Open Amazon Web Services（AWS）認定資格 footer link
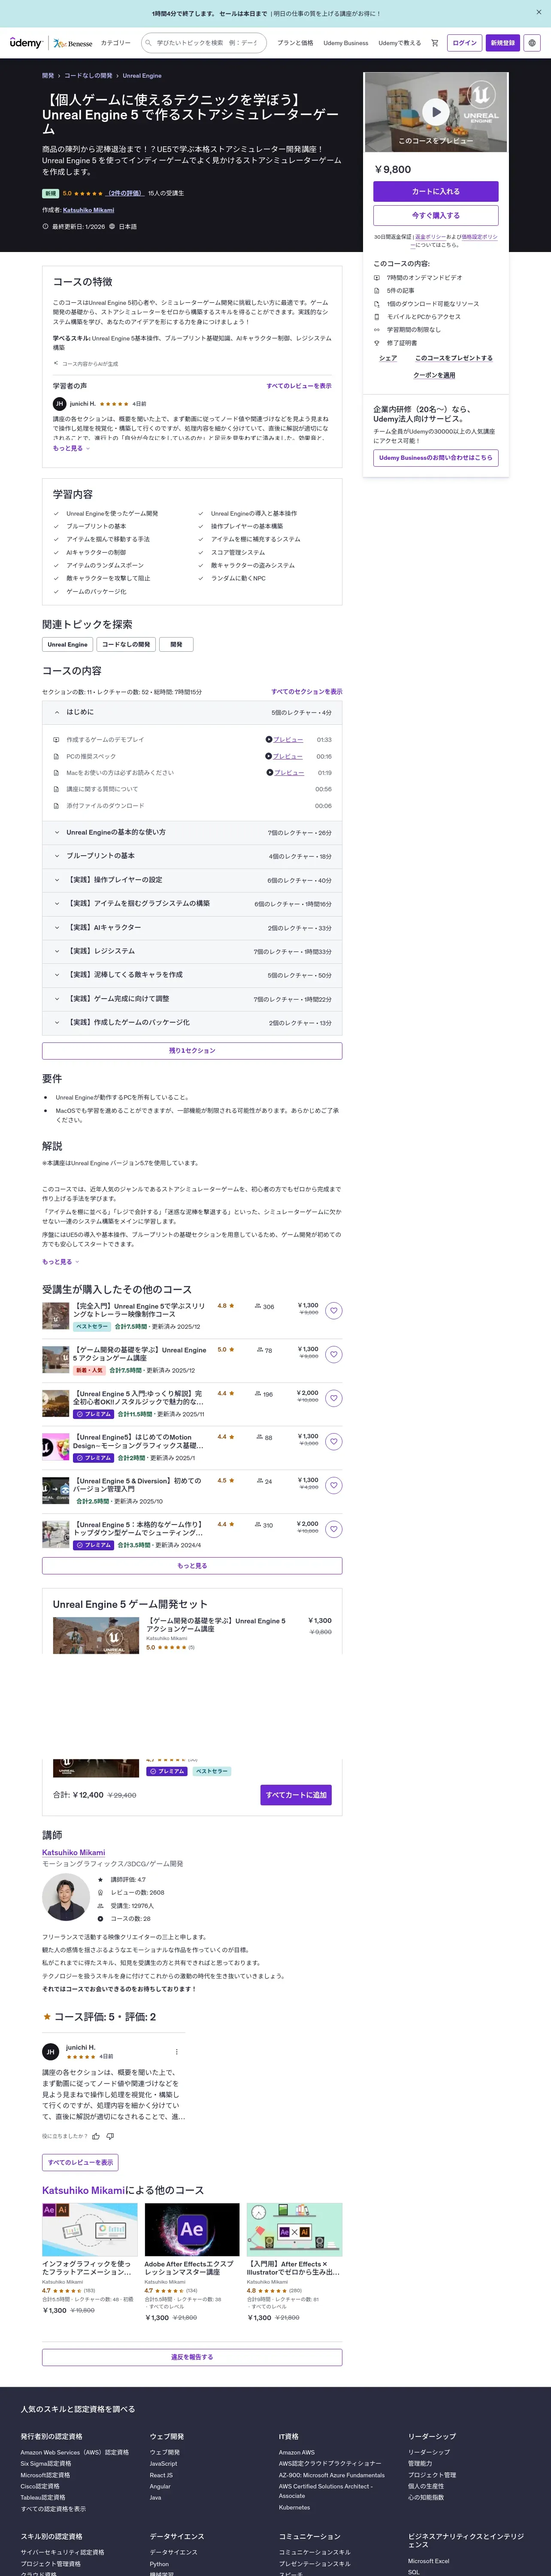This screenshot has height=2576, width=551. (75, 2452)
